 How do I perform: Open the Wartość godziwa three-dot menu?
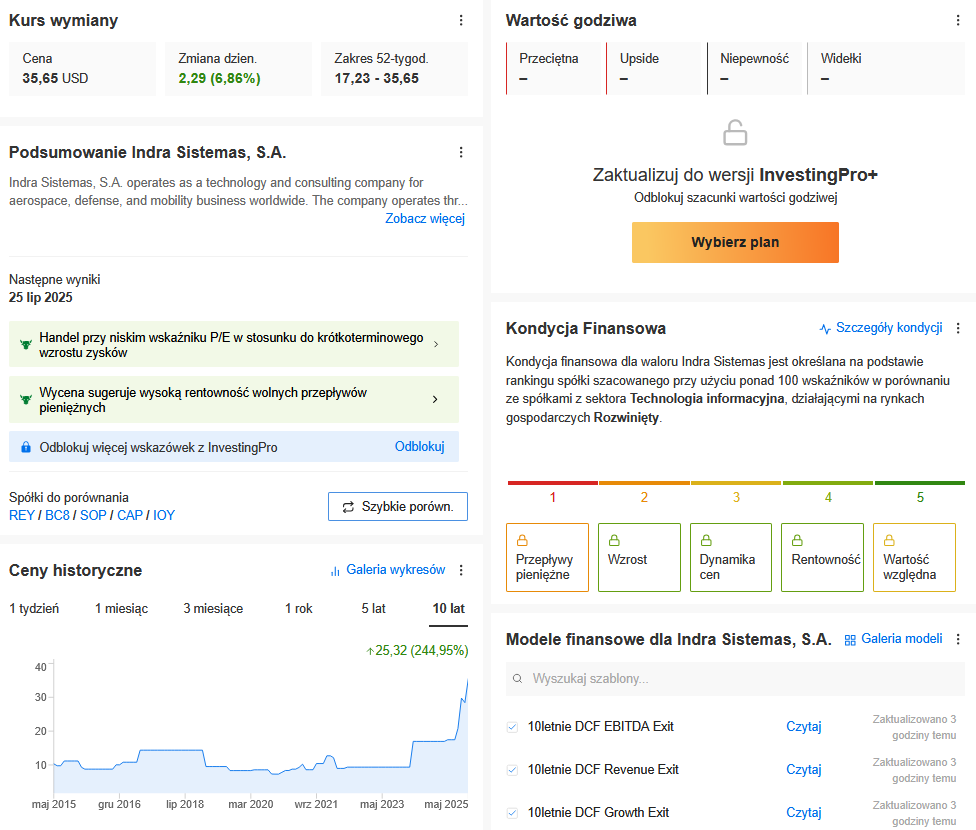click(x=958, y=21)
